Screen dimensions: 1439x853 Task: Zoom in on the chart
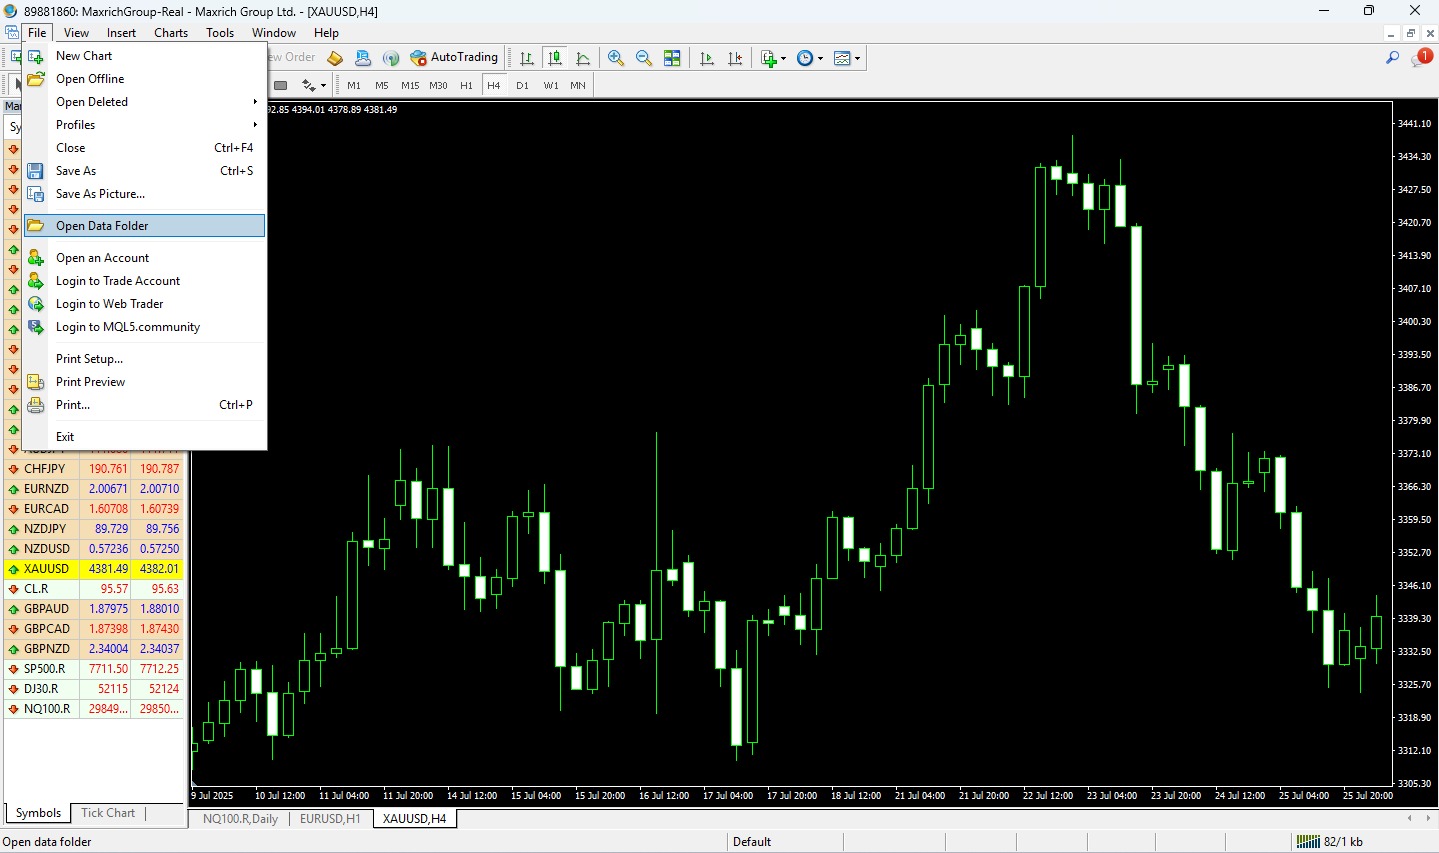click(x=616, y=58)
